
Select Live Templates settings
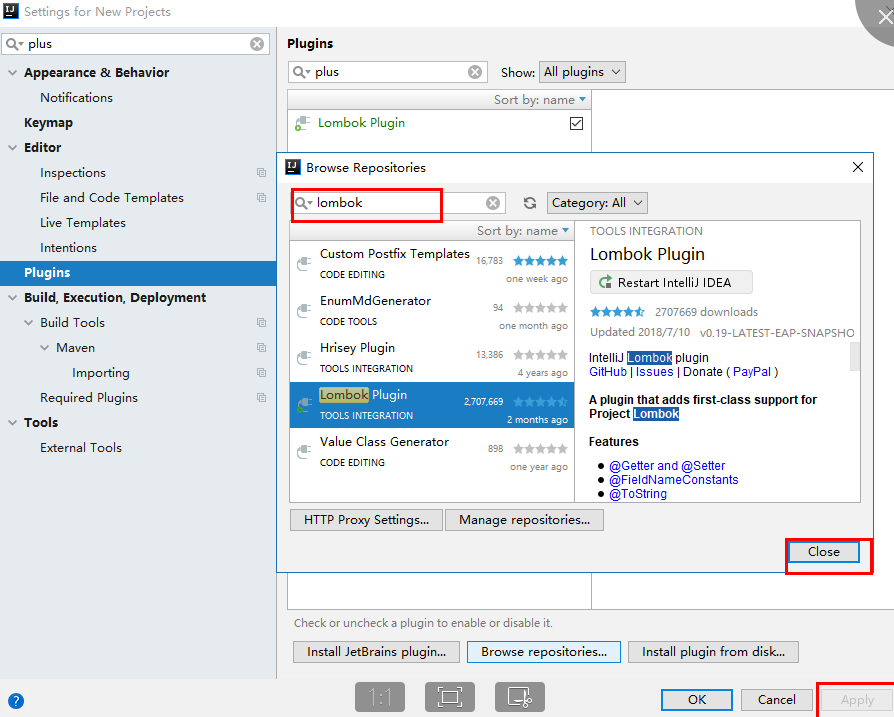(x=83, y=223)
